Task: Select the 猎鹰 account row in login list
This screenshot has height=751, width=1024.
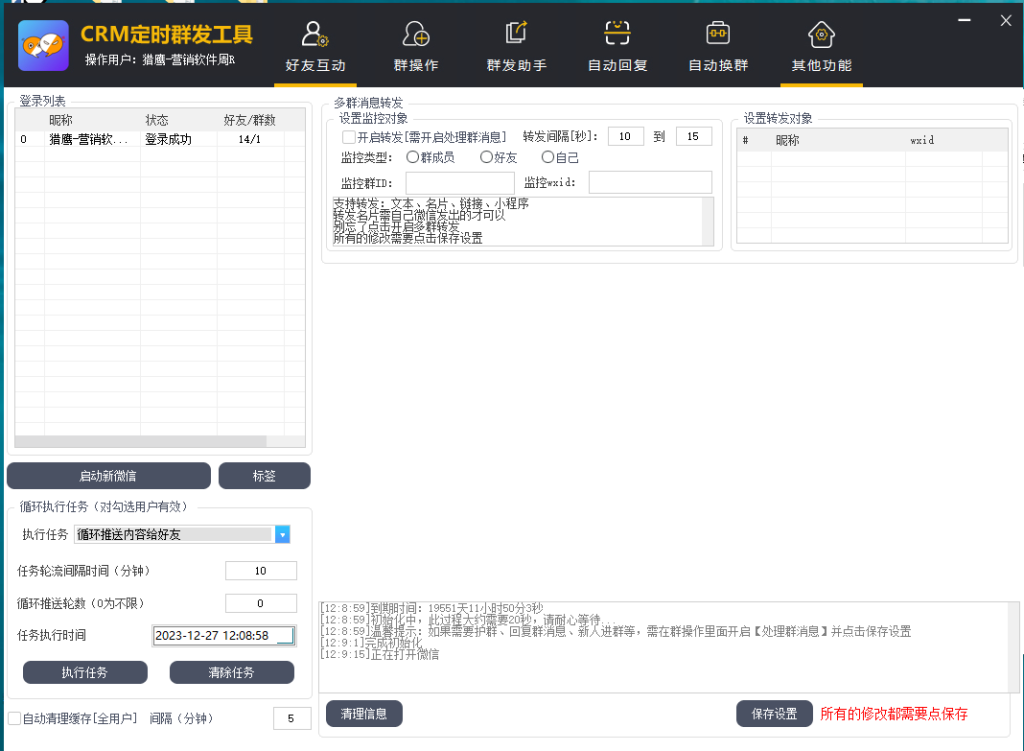Action: [x=89, y=140]
